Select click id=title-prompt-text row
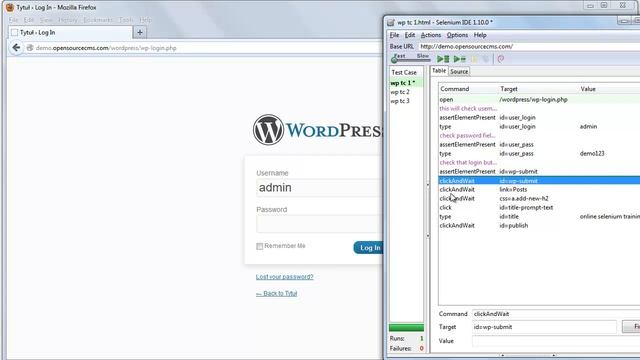 539,207
